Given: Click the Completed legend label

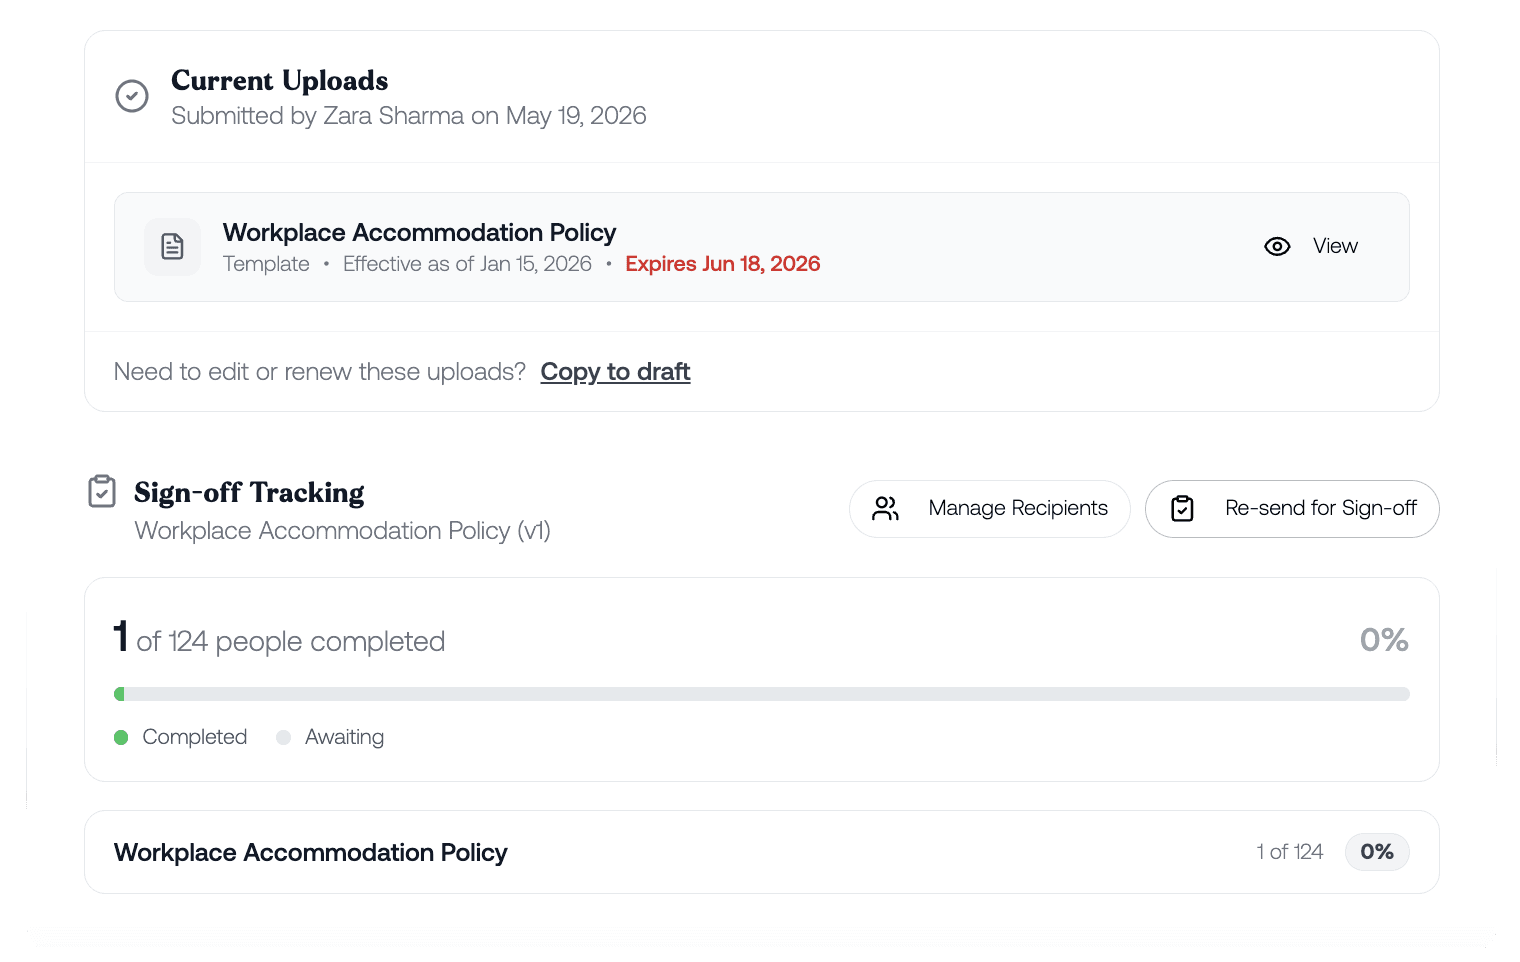Looking at the screenshot, I should pos(195,737).
